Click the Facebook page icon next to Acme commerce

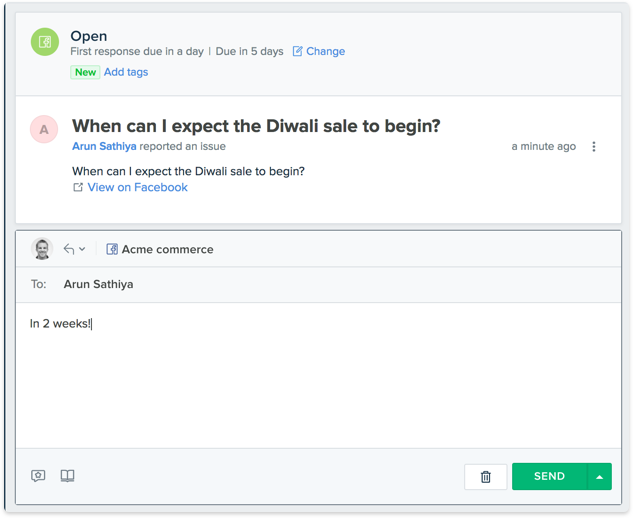(x=112, y=249)
